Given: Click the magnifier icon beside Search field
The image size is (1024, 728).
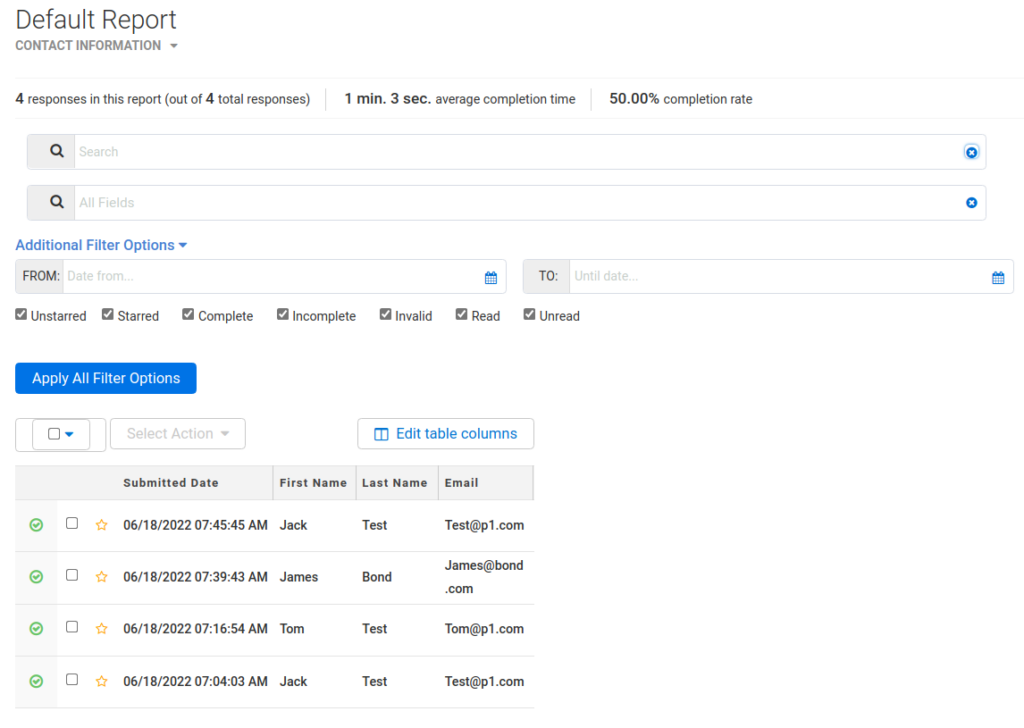Looking at the screenshot, I should click(57, 152).
